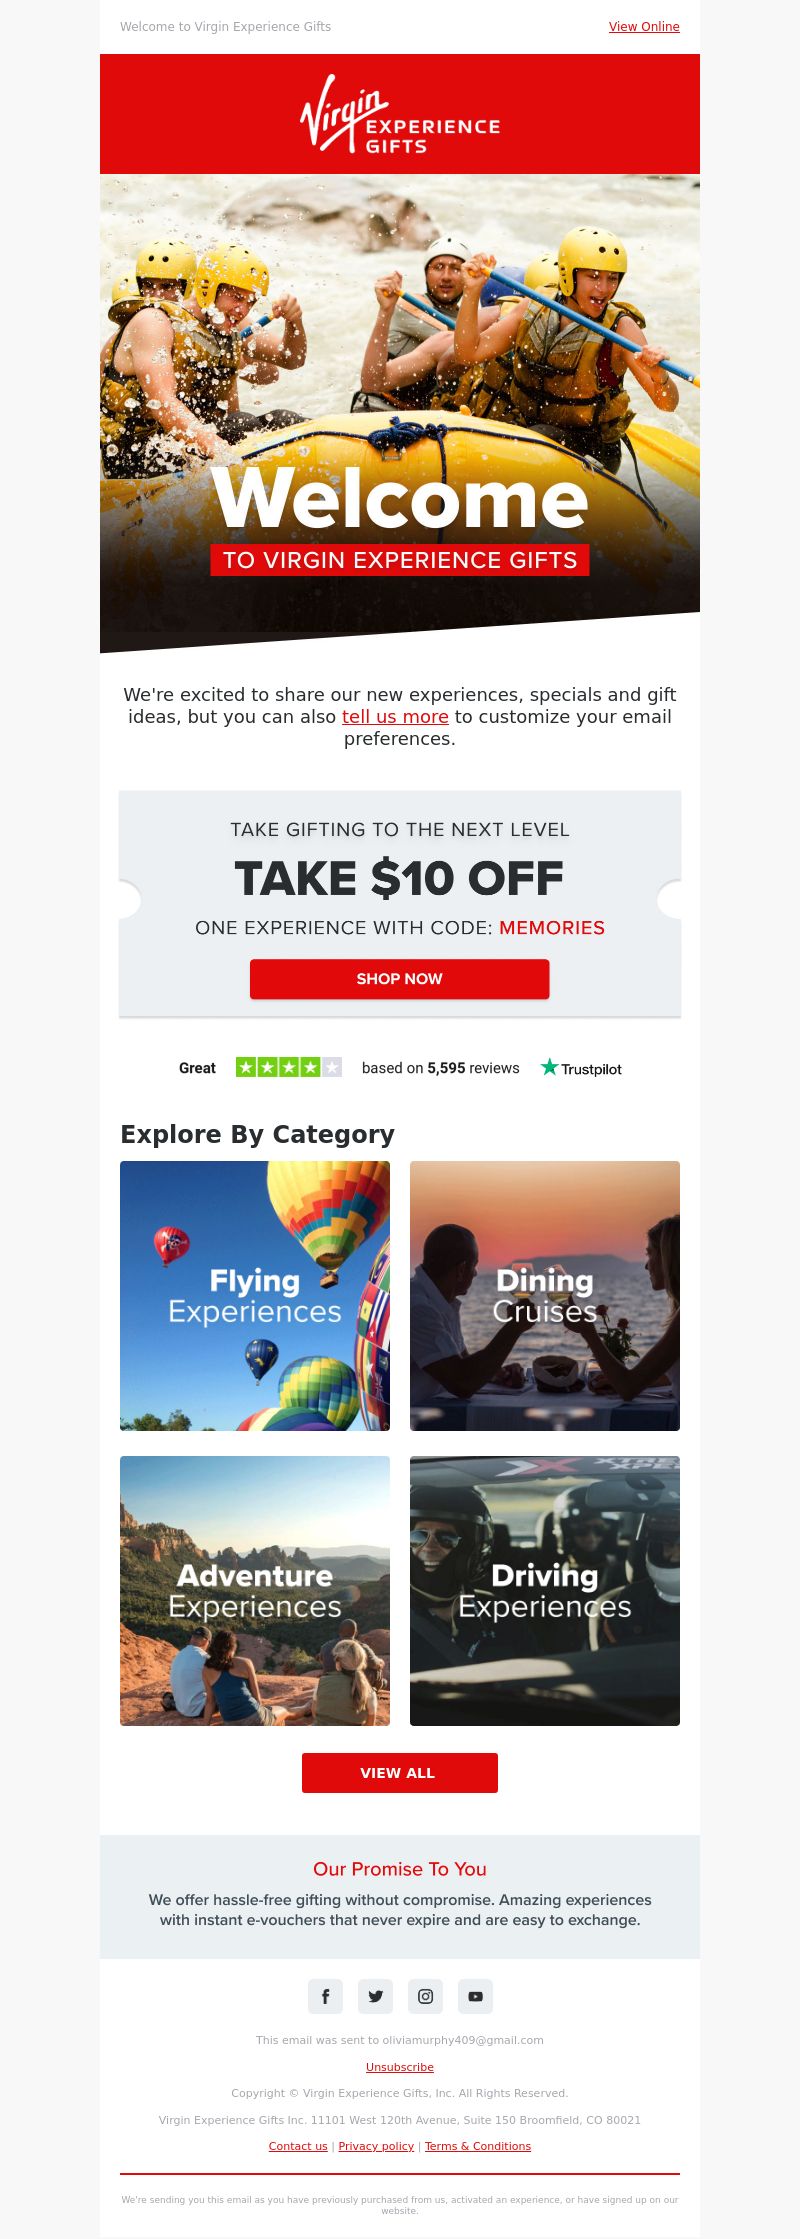Click the Unsubscribe link
The height and width of the screenshot is (2239, 800).
tap(400, 2067)
